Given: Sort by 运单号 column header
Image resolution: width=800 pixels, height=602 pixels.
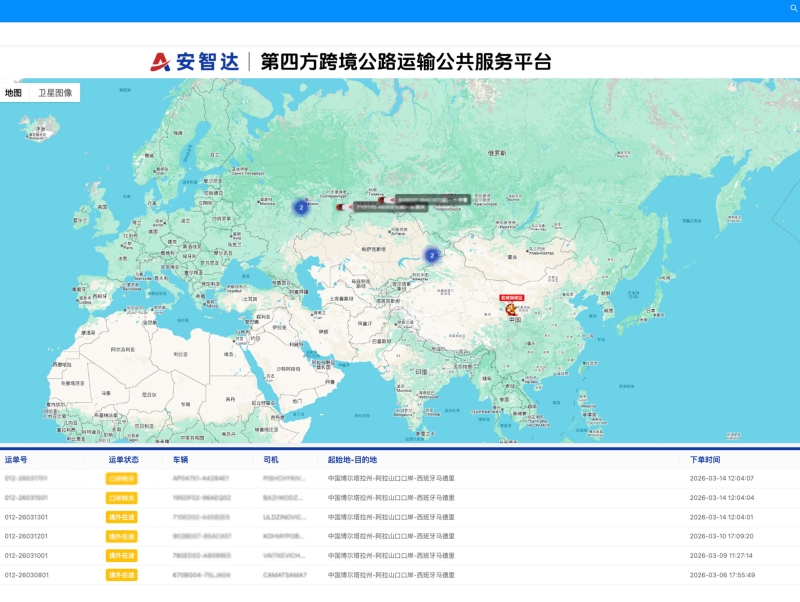Looking at the screenshot, I should tap(16, 460).
